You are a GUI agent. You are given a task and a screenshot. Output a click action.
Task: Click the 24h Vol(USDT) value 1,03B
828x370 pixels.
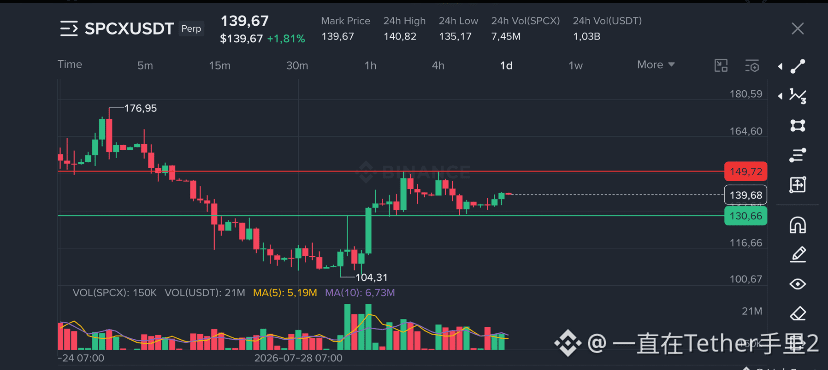587,37
